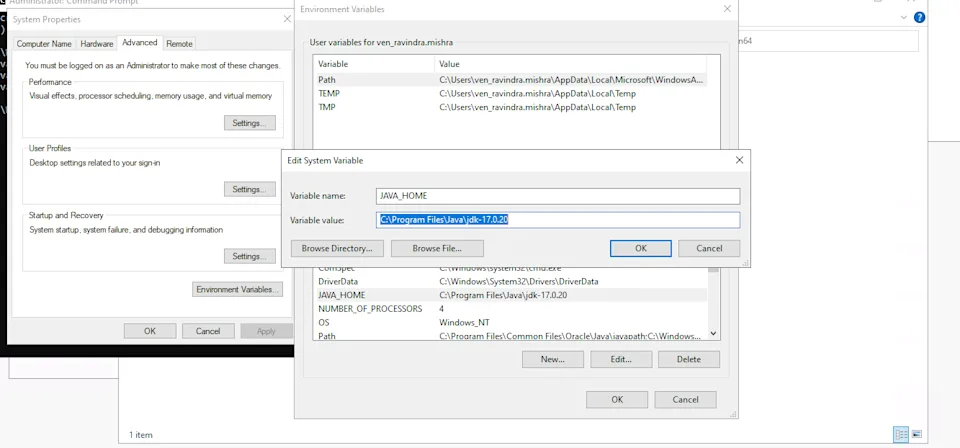
Task: Select the JAVA_HOME system variable row
Action: coord(511,295)
